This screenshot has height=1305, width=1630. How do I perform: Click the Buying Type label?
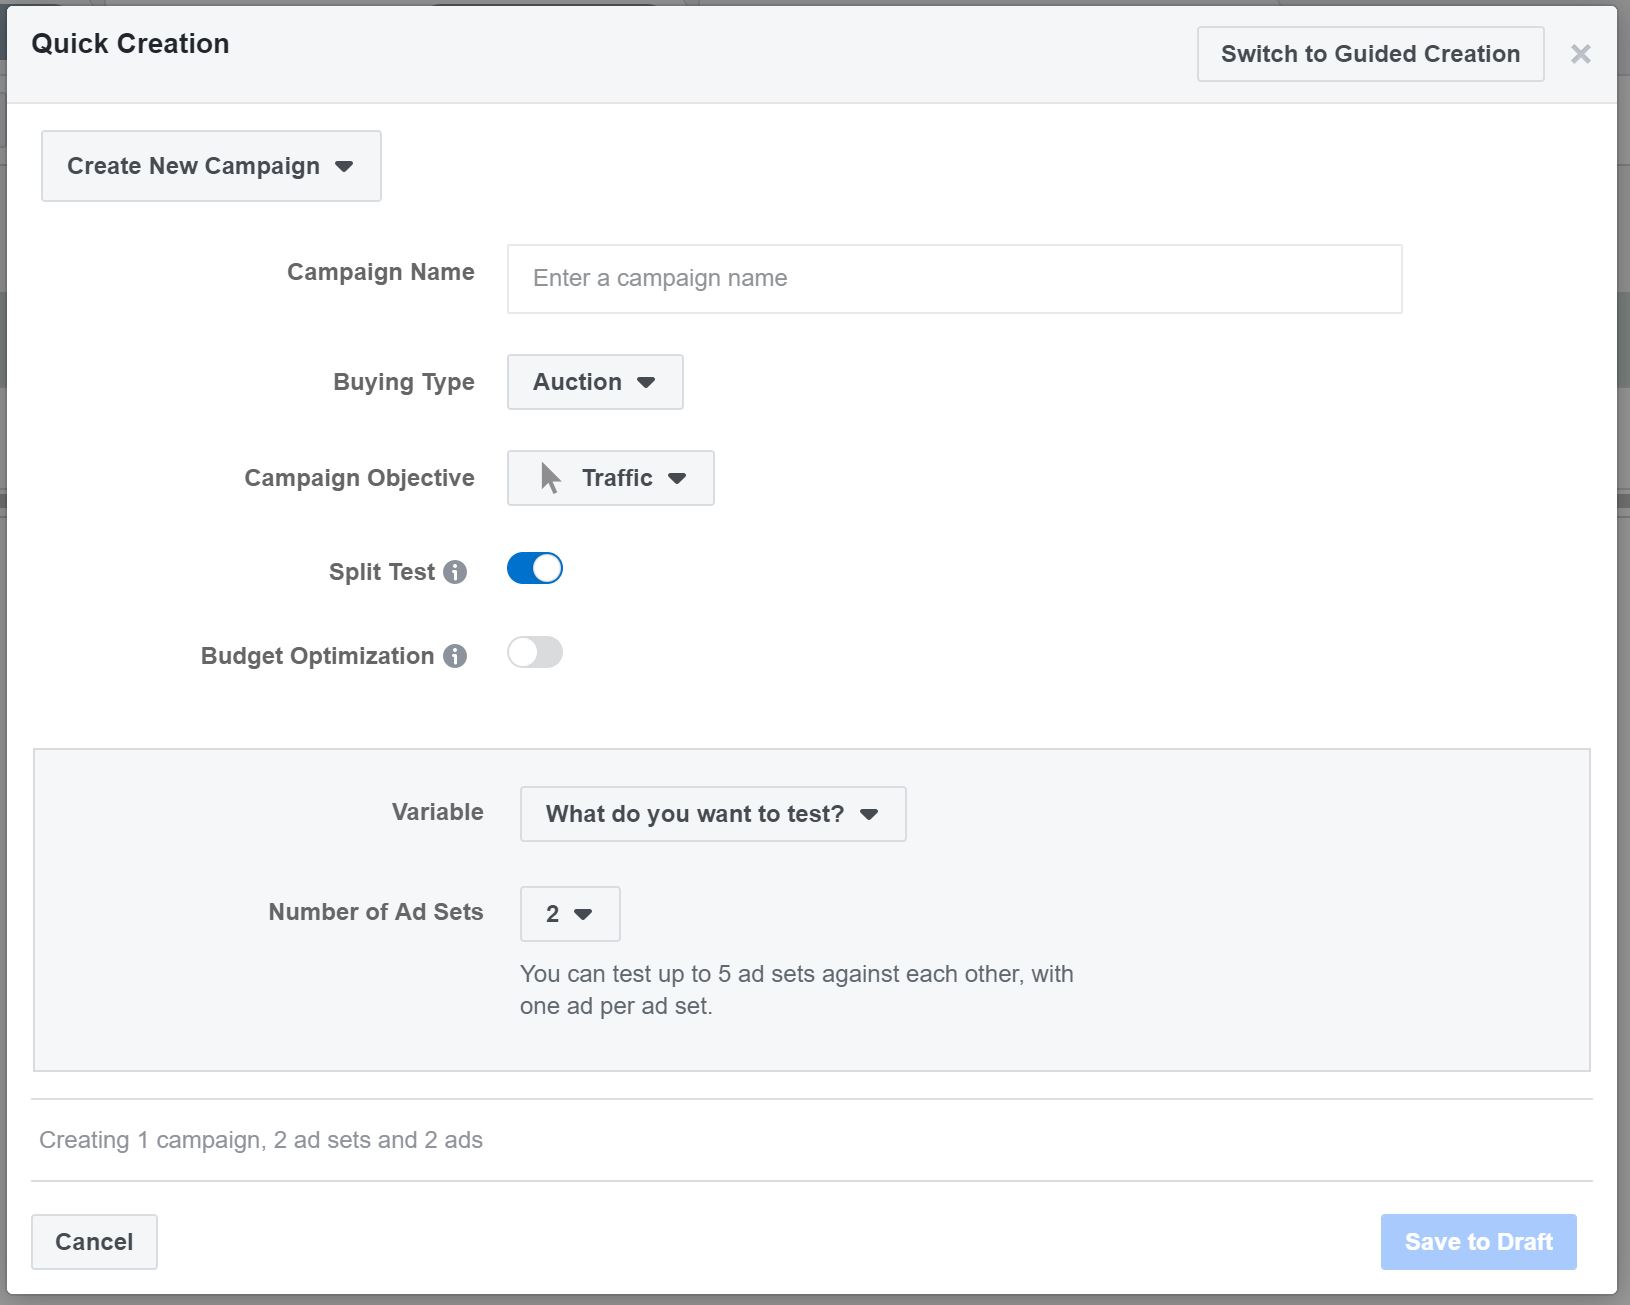(403, 382)
